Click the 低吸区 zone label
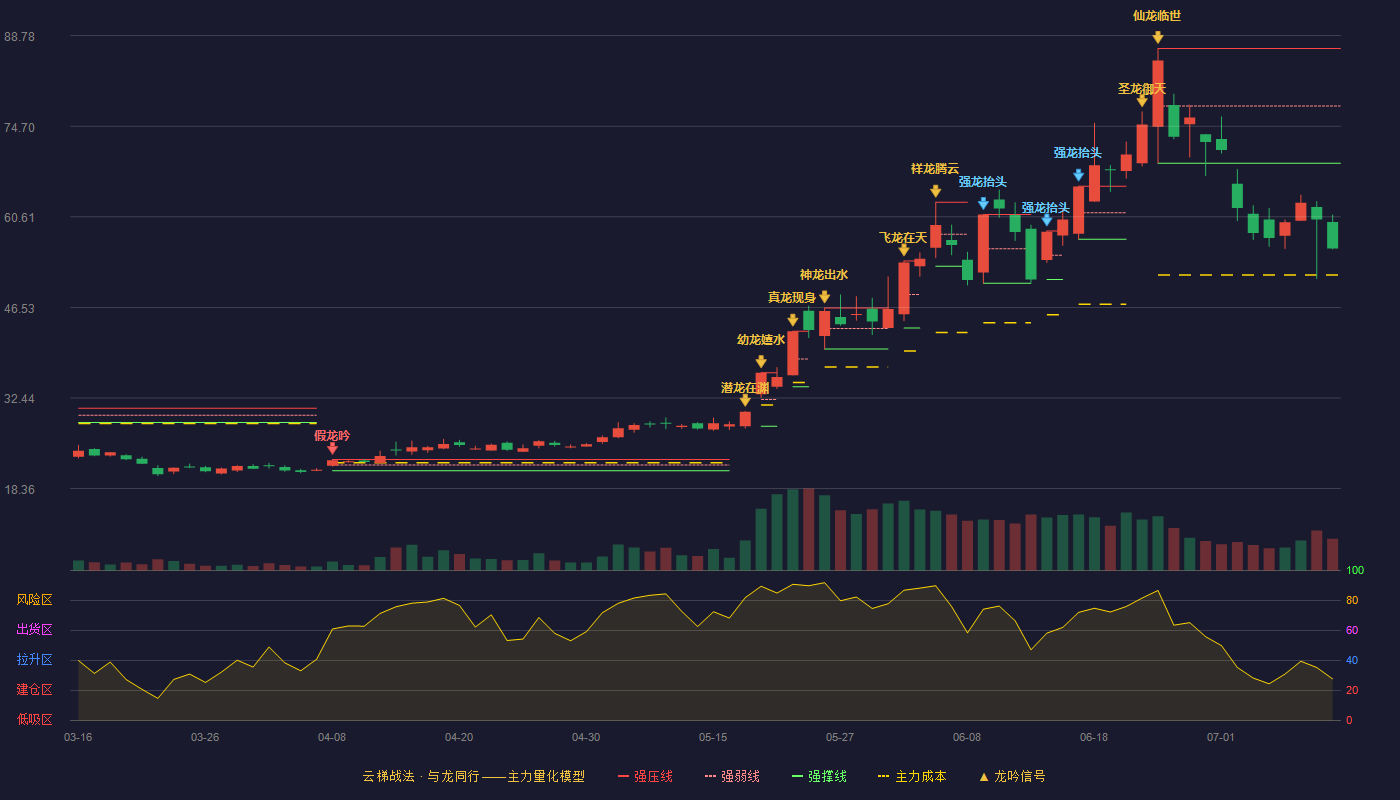1400x800 pixels. 34,719
